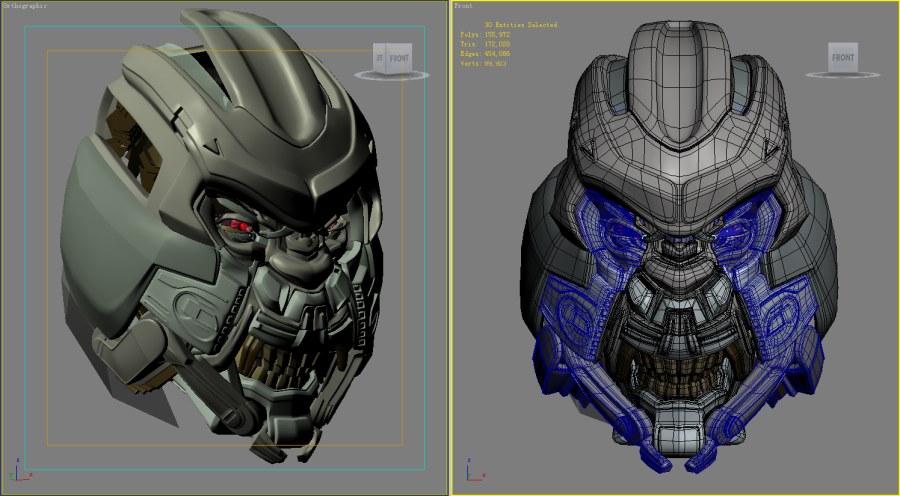Click the left side face of the Orthographic ViewCube

pyautogui.click(x=379, y=57)
